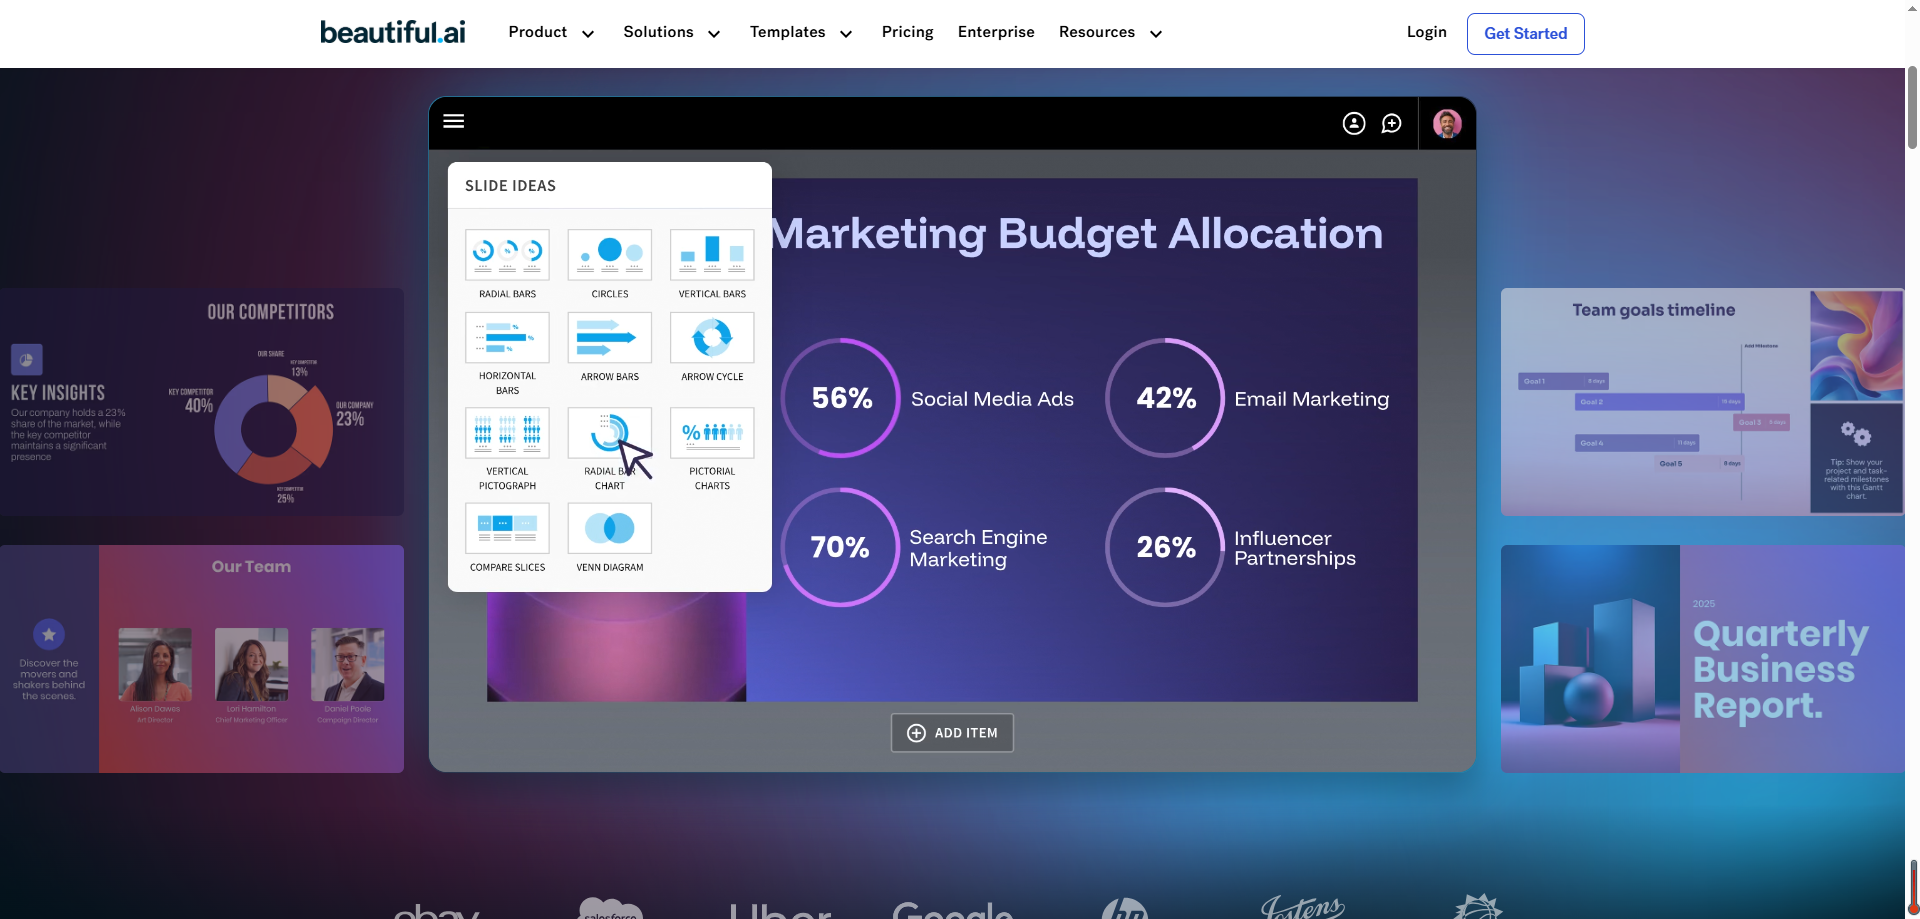Open the hamburger menu icon
1920x919 pixels.
[453, 121]
